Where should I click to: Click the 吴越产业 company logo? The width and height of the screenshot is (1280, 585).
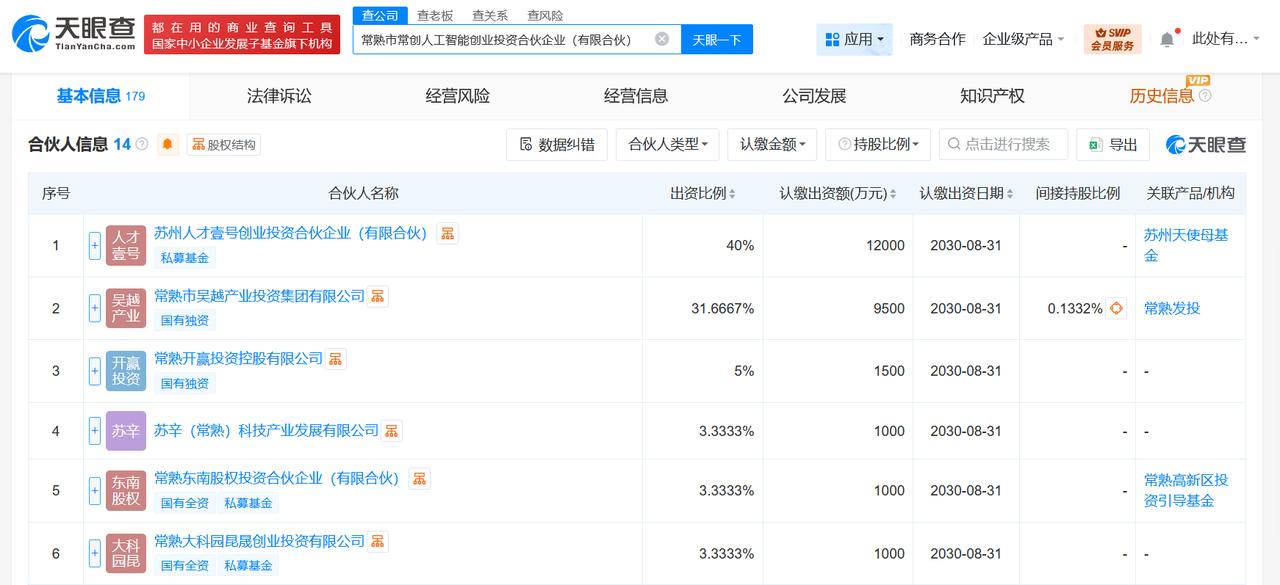coord(126,308)
